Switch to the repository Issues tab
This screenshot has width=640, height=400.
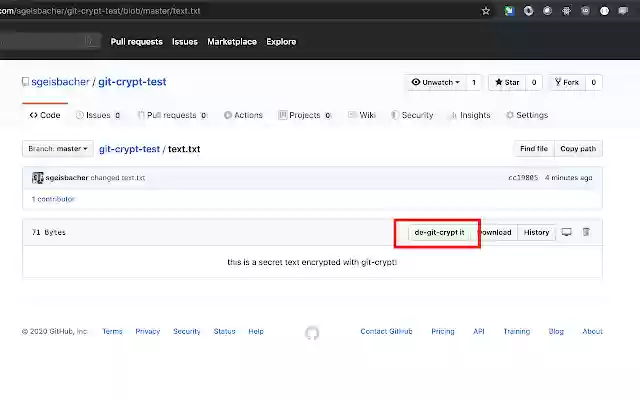(x=98, y=115)
